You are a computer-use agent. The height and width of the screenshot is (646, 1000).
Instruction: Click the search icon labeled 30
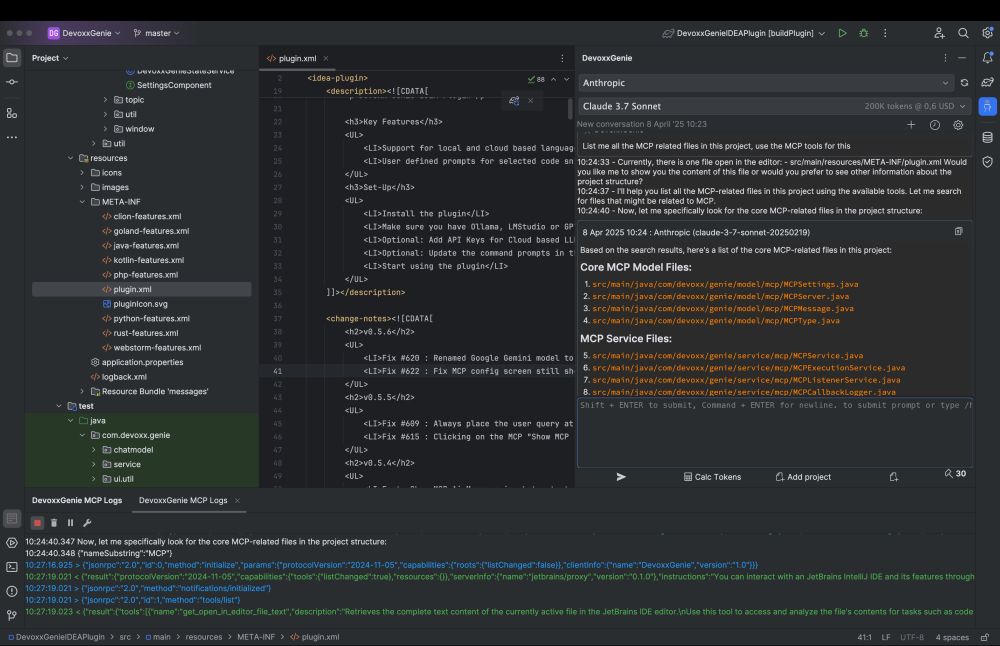(955, 474)
